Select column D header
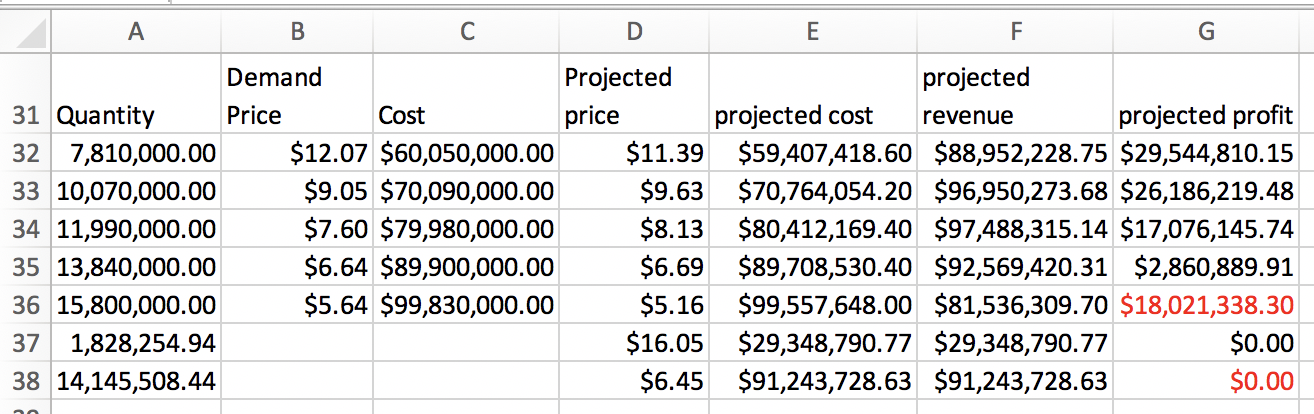1314x414 pixels. coord(633,33)
